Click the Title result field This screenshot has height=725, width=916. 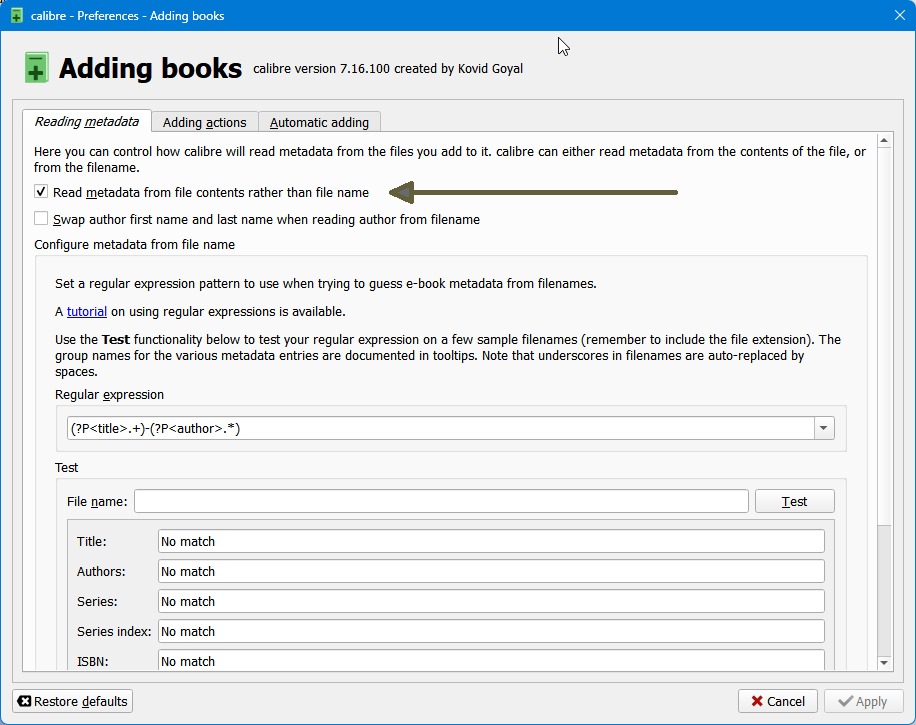(491, 541)
